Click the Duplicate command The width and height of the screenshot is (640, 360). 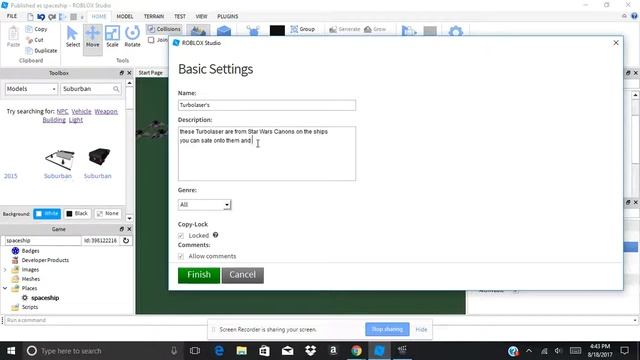click(x=41, y=51)
